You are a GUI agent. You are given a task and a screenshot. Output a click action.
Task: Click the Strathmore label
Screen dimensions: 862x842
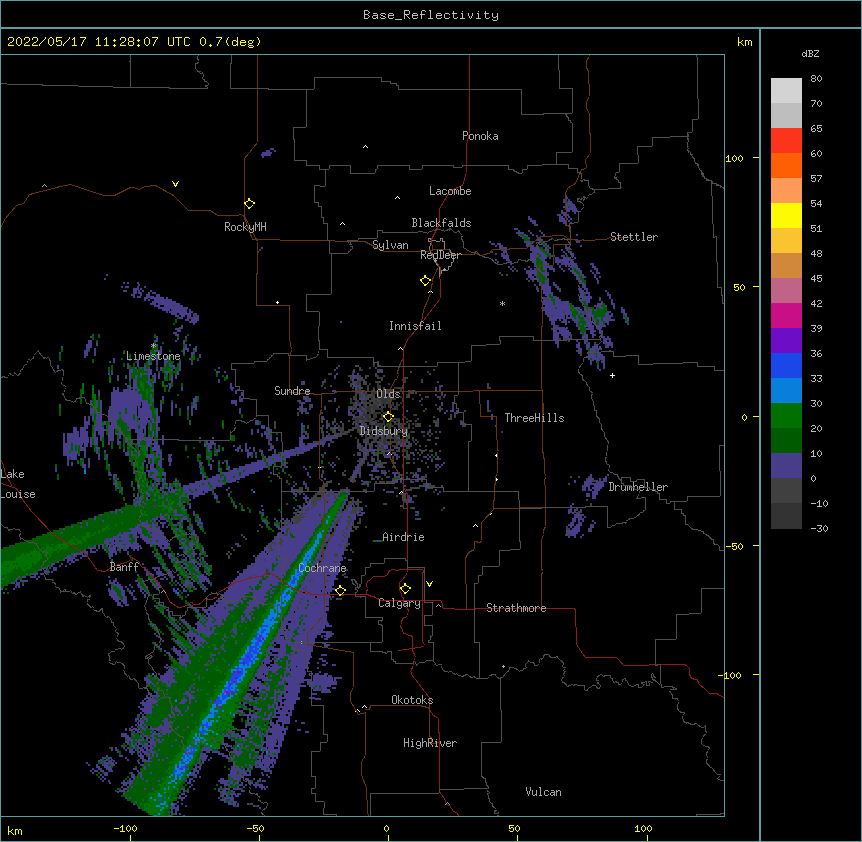pyautogui.click(x=516, y=608)
